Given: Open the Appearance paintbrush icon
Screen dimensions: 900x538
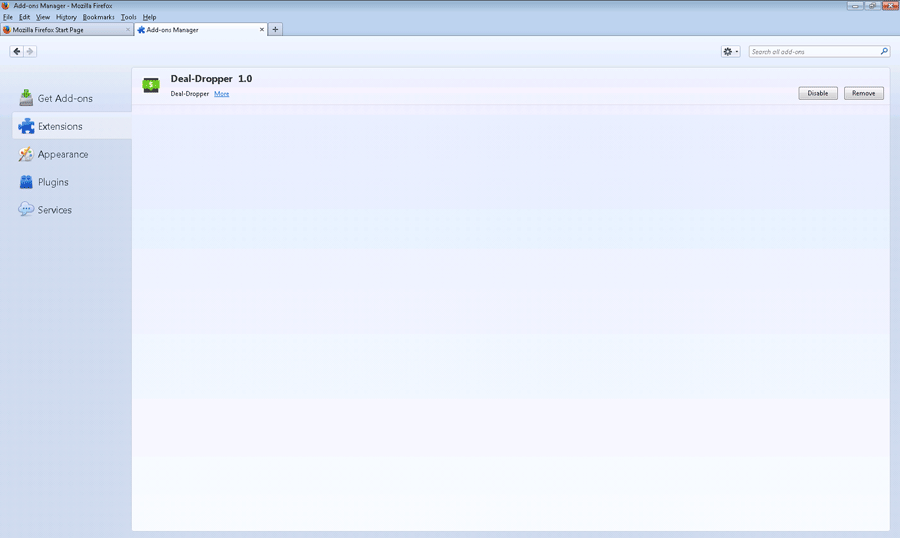Looking at the screenshot, I should tap(26, 154).
